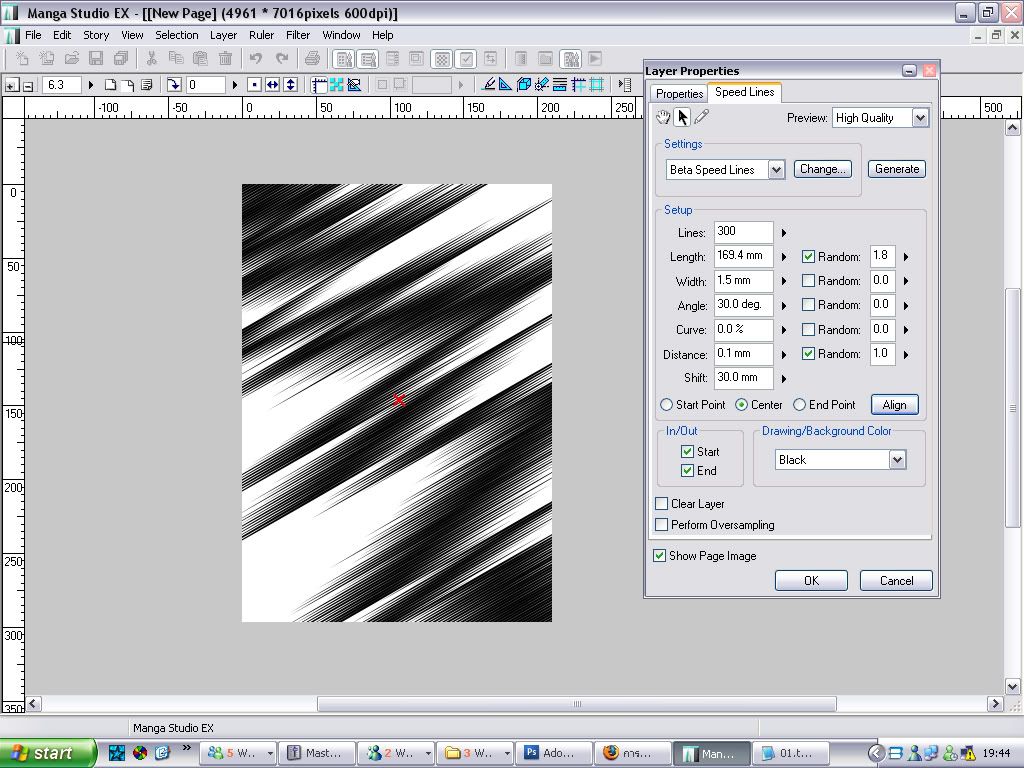
Task: Open the Beta Speed Lines settings dropdown
Action: [x=776, y=170]
